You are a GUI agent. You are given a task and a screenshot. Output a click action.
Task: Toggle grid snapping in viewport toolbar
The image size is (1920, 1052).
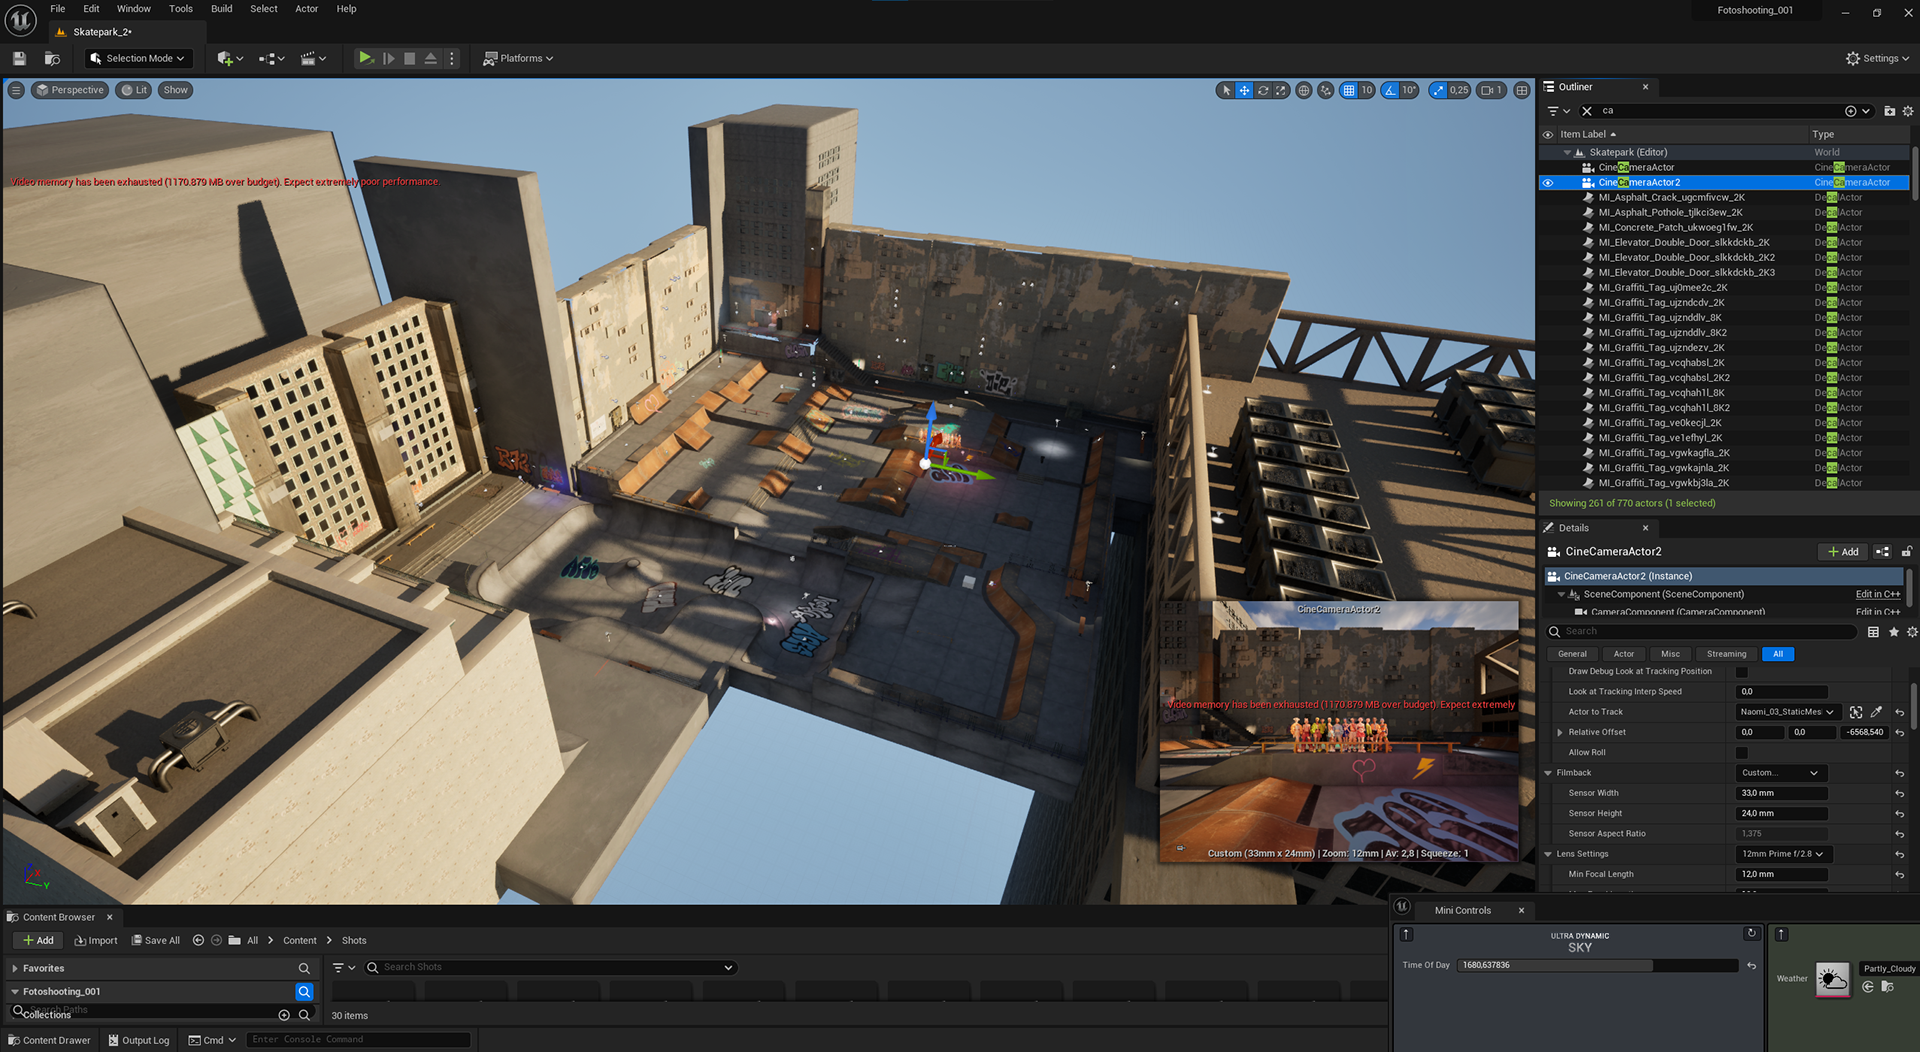click(1349, 90)
